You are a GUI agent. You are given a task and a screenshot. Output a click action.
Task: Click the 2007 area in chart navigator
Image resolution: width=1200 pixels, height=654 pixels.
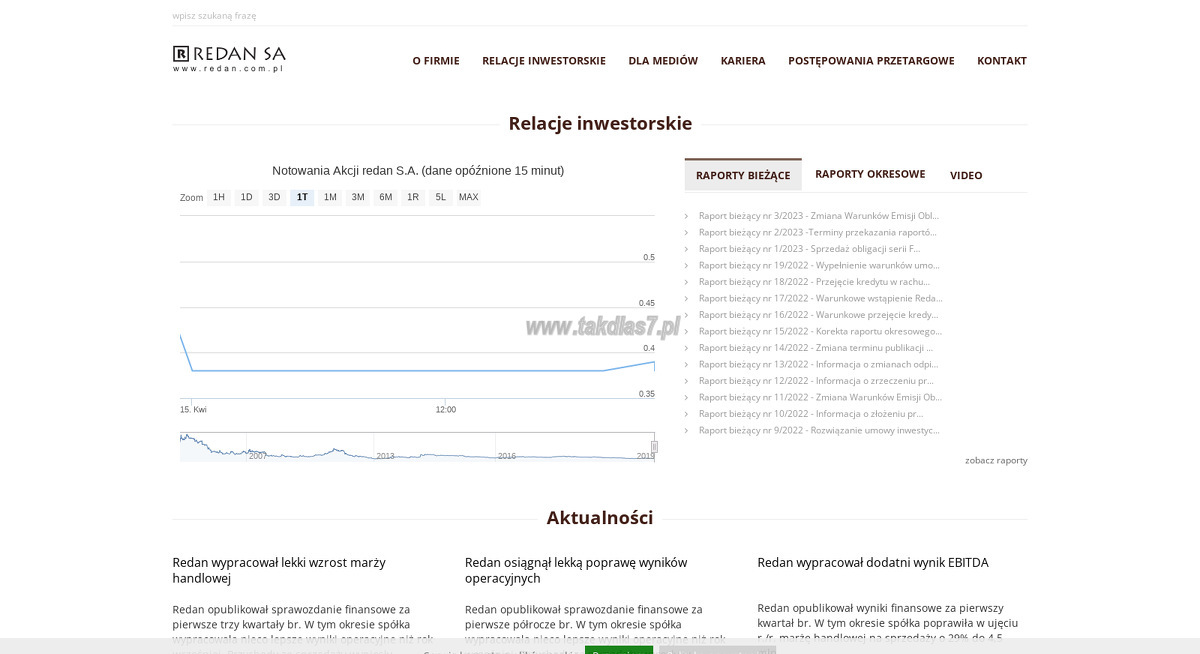coord(258,456)
